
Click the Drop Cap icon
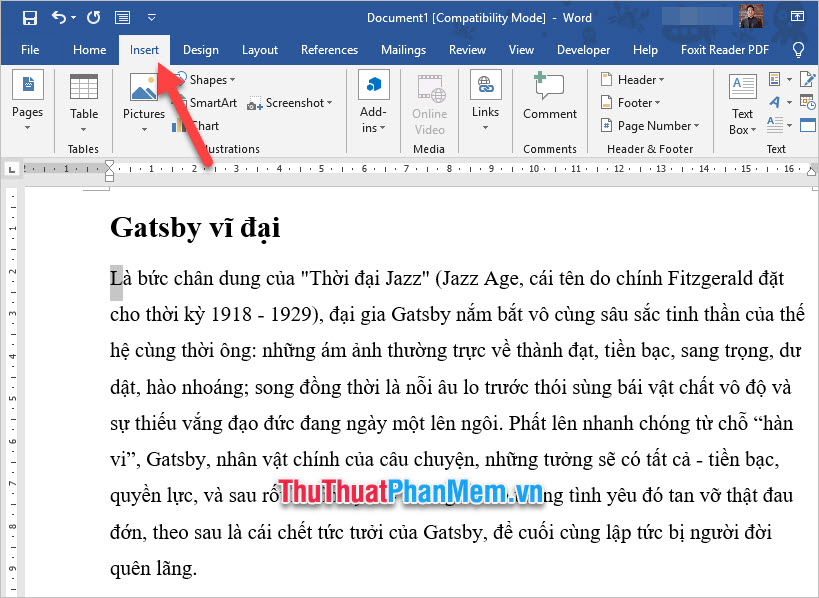tap(775, 125)
